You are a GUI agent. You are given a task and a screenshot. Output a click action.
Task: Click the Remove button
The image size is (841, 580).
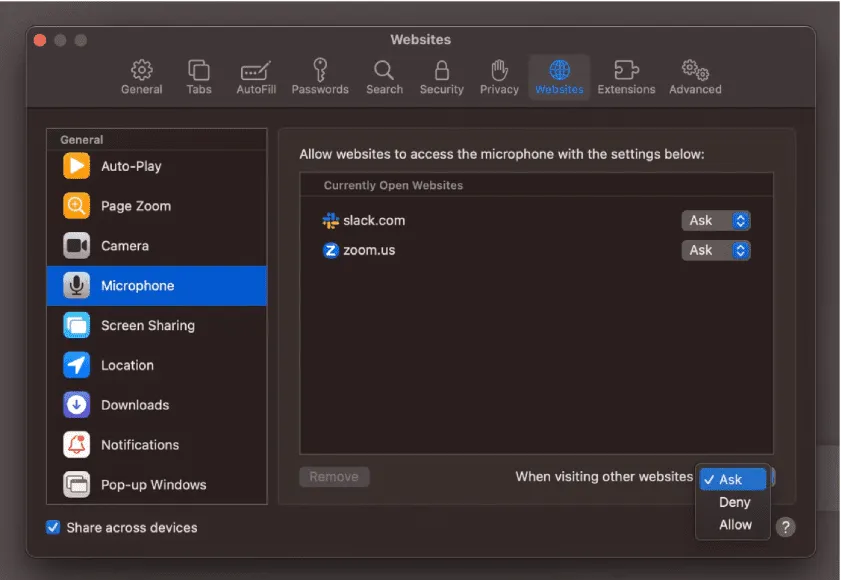pyautogui.click(x=334, y=477)
